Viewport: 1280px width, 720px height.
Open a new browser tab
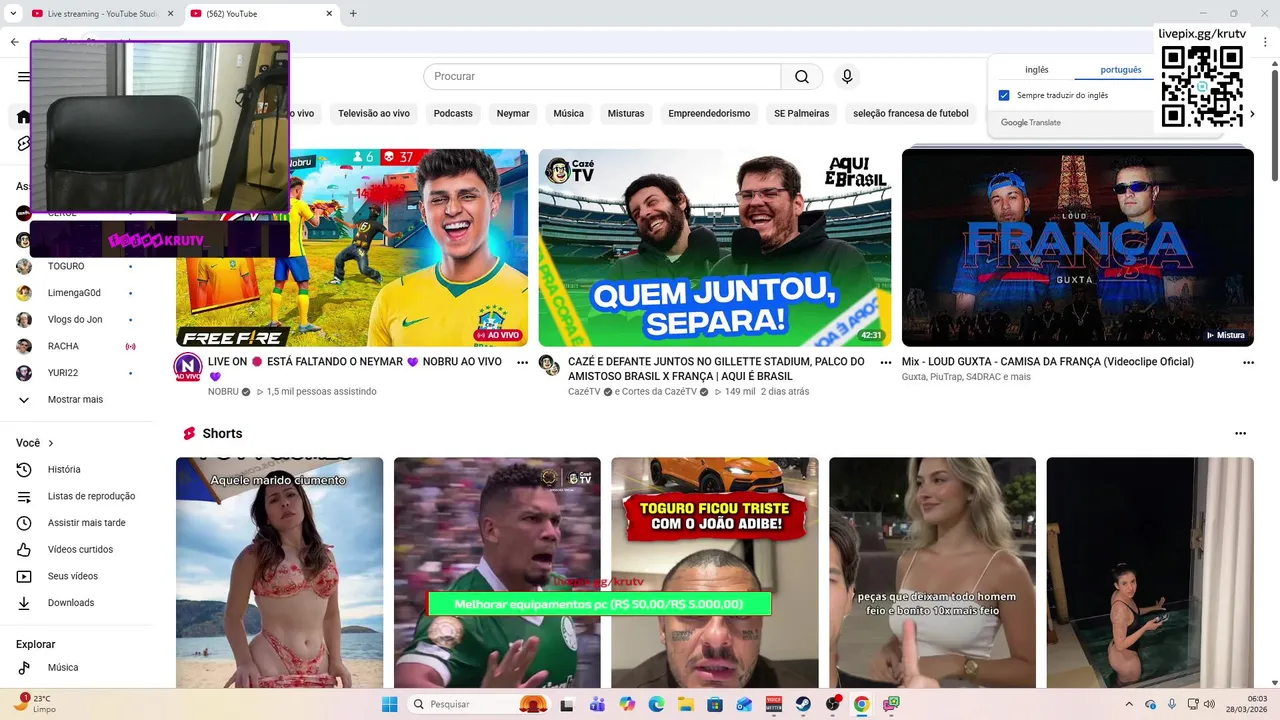pos(353,13)
